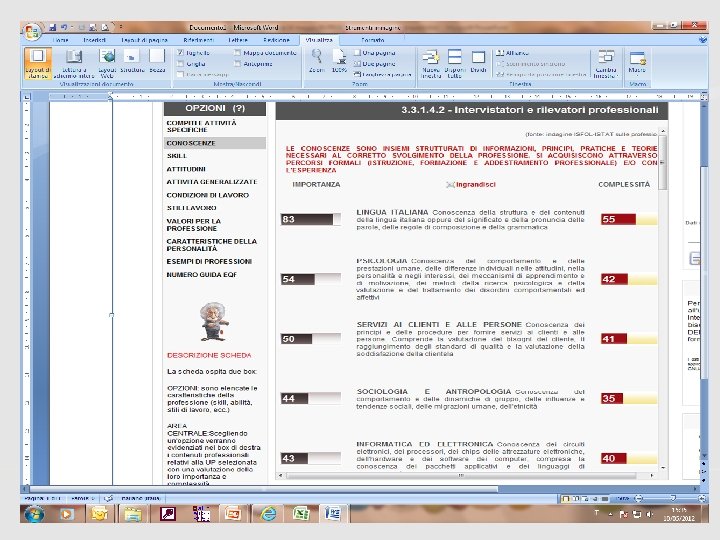The width and height of the screenshot is (720, 540).
Task: Open the Revisione tab
Action: tap(276, 40)
